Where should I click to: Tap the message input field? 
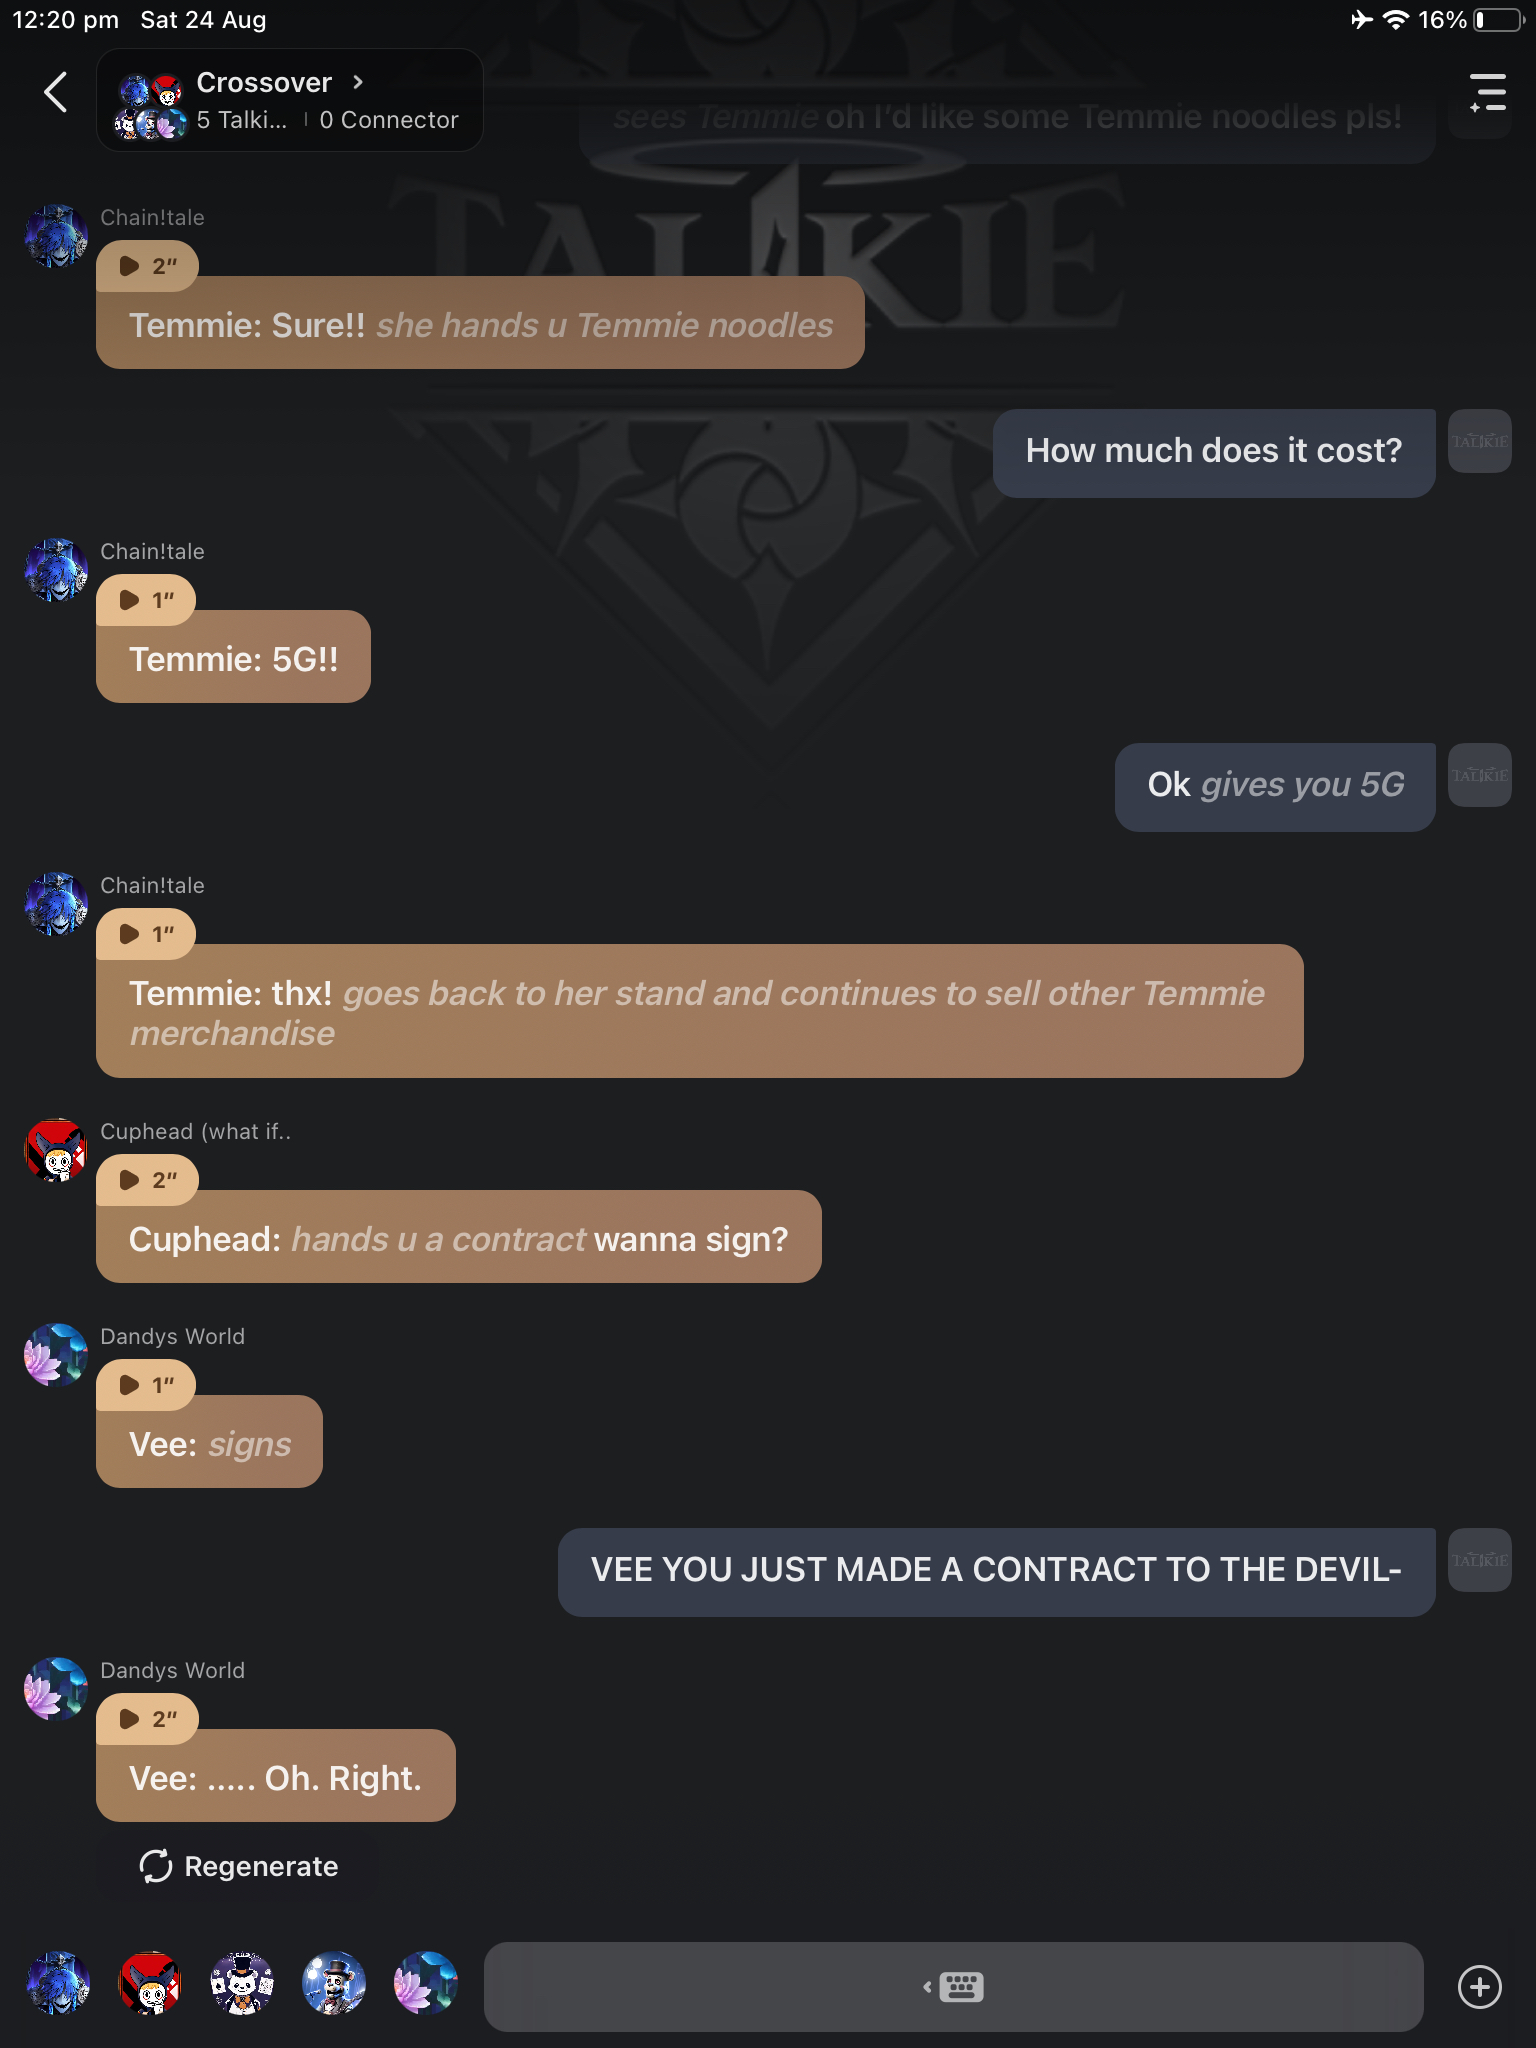pyautogui.click(x=700, y=1986)
